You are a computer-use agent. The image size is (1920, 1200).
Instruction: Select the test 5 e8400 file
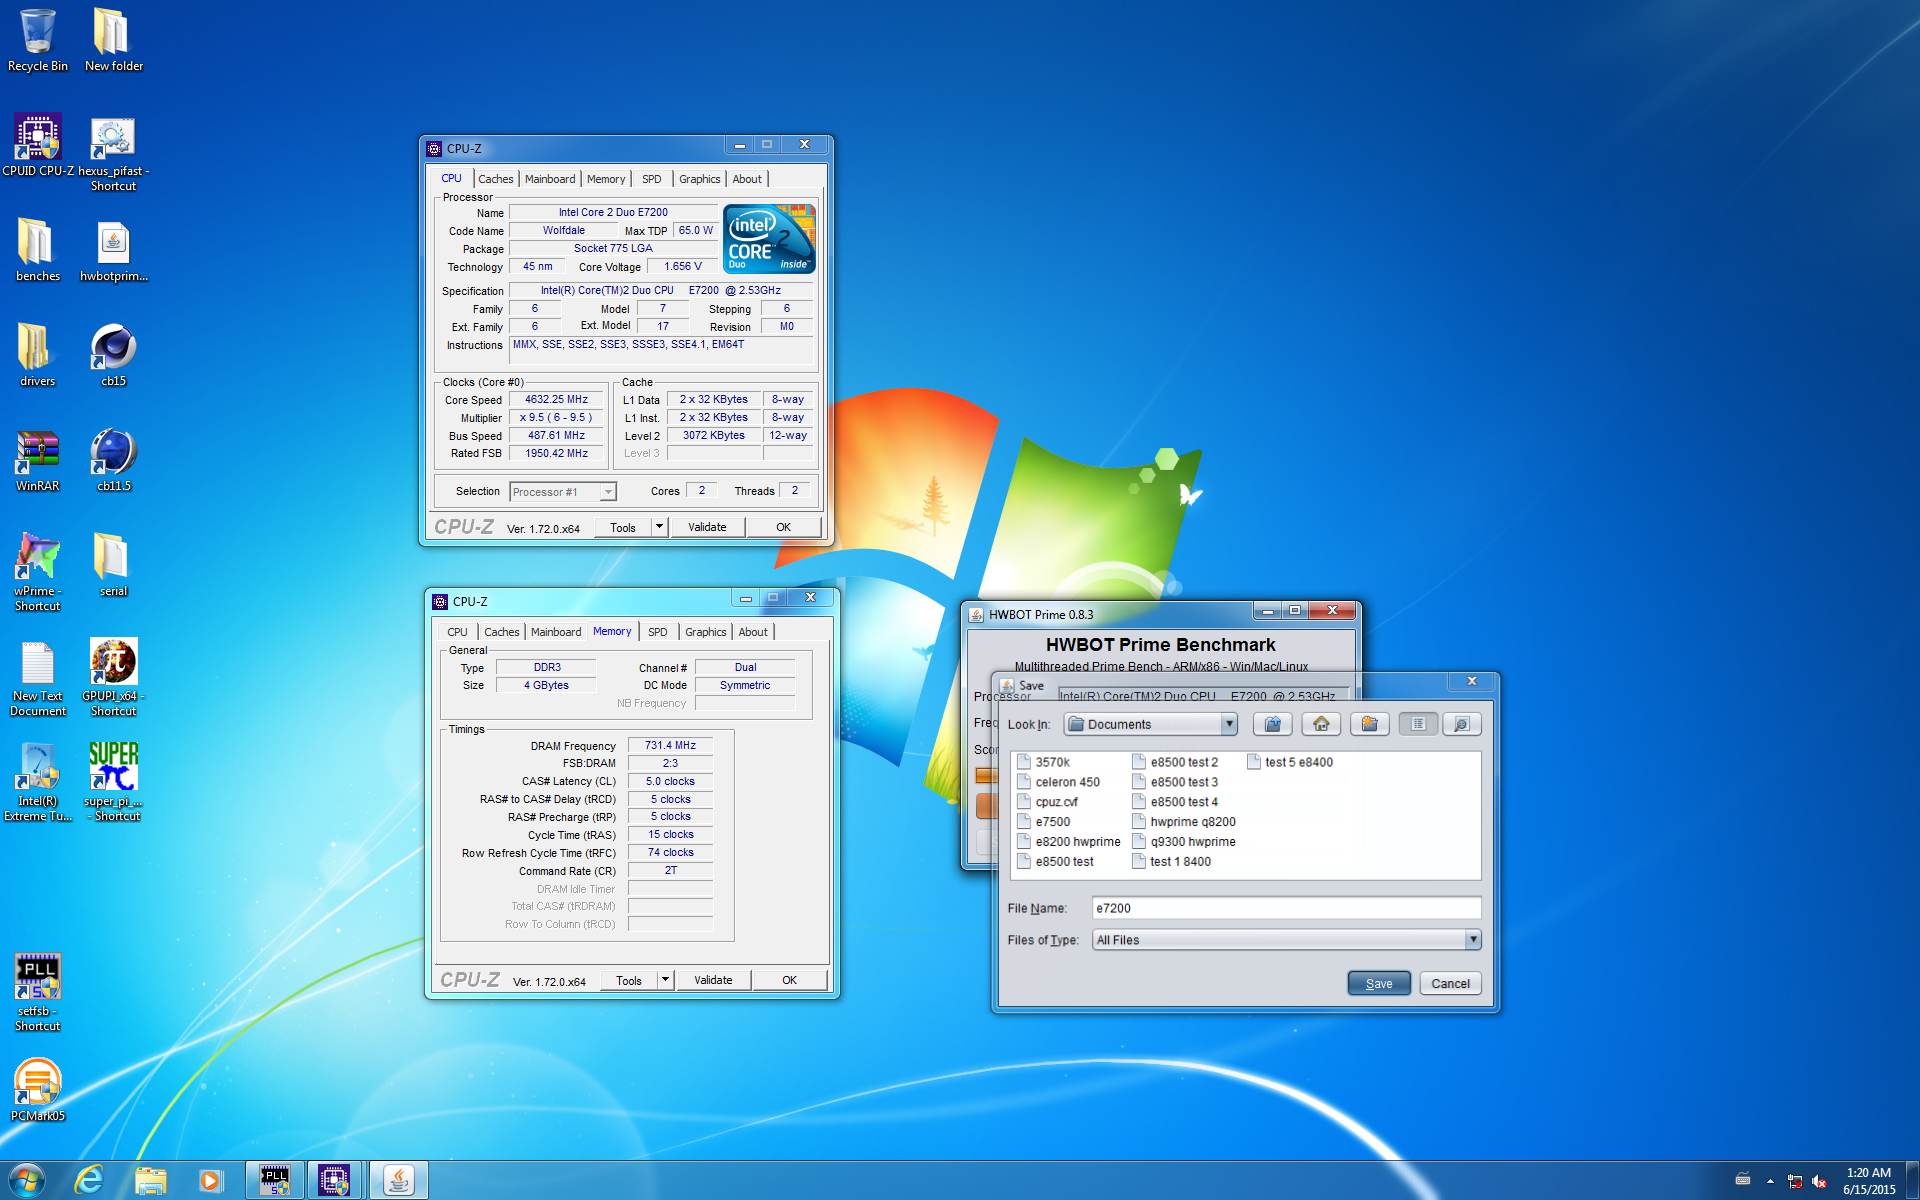point(1290,762)
